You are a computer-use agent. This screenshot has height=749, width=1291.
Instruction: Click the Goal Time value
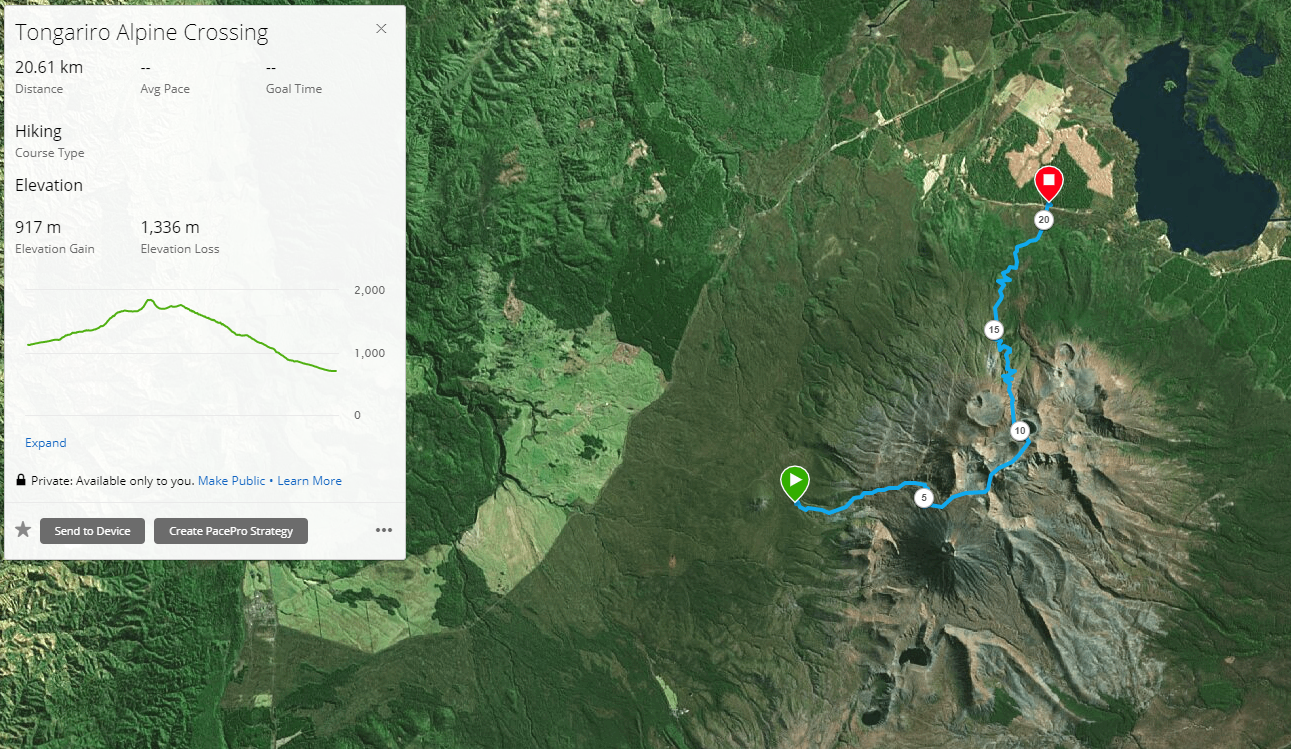pos(271,68)
